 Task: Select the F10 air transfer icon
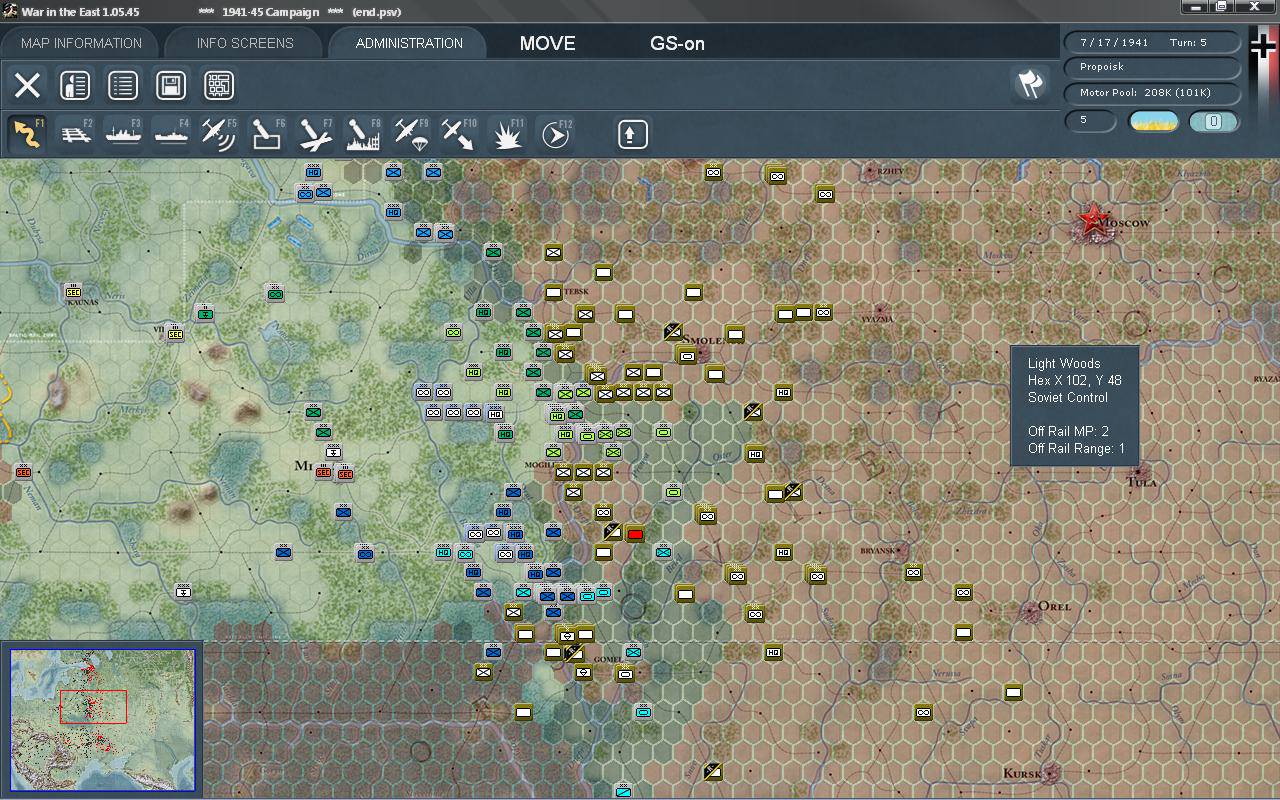(x=460, y=134)
